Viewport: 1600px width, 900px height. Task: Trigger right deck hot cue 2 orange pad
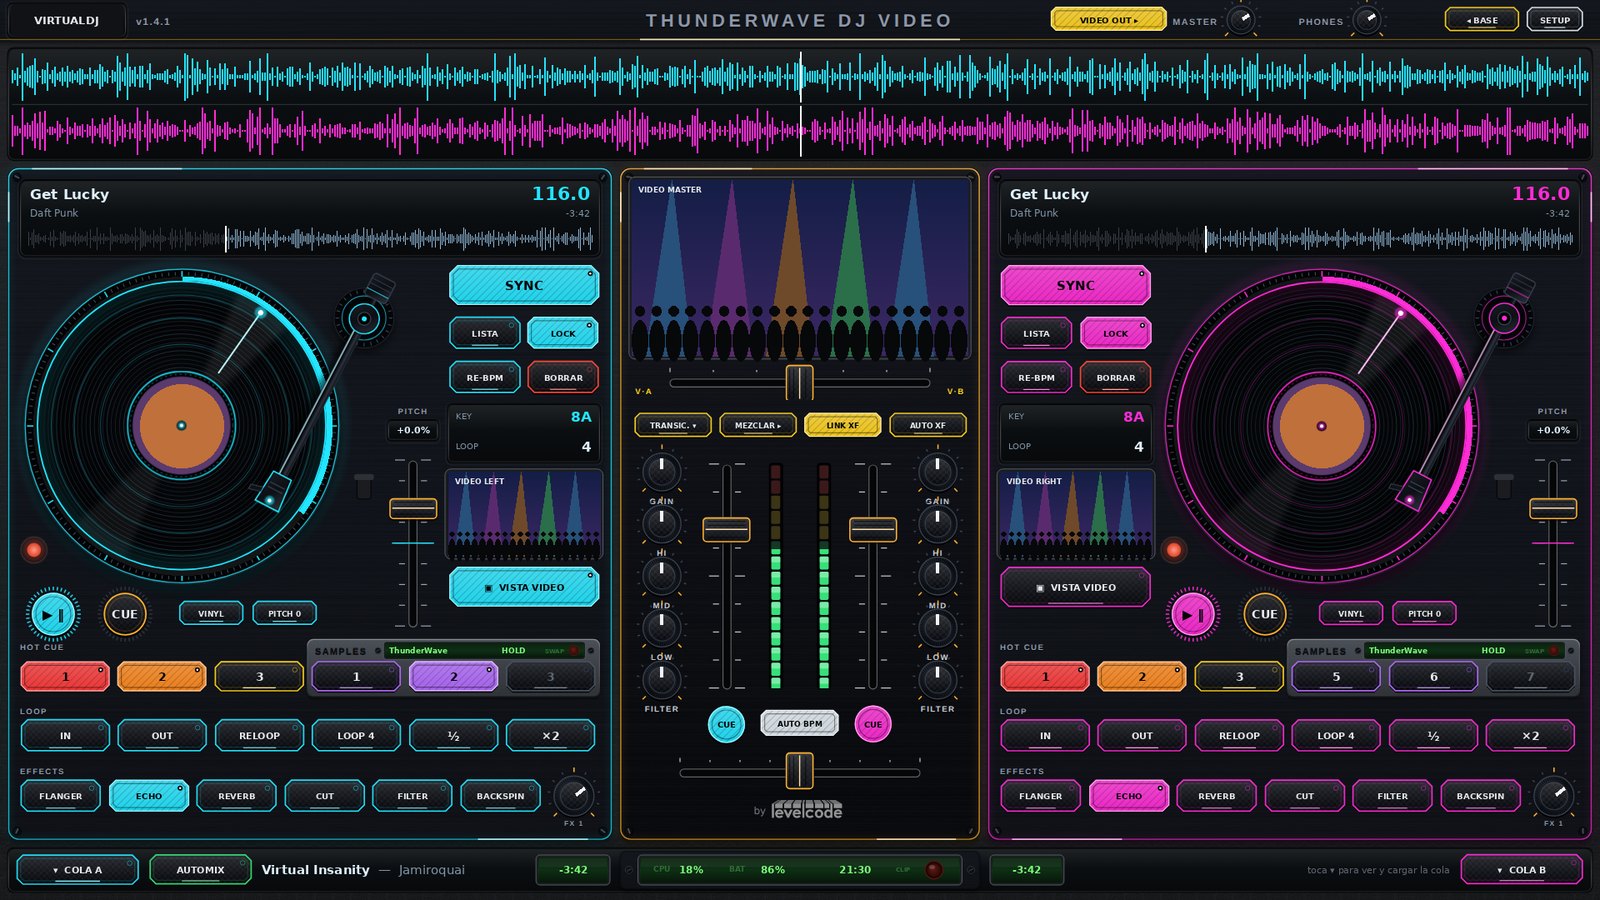(1142, 677)
